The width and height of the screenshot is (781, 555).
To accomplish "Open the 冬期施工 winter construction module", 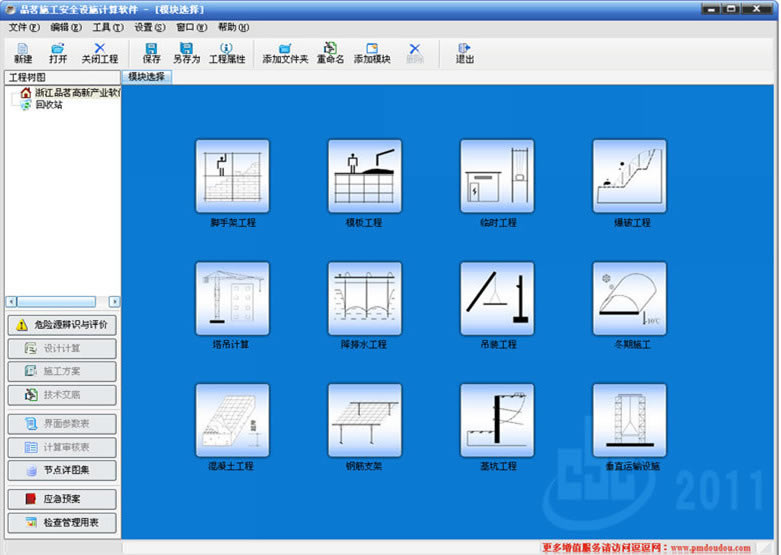I will [629, 299].
